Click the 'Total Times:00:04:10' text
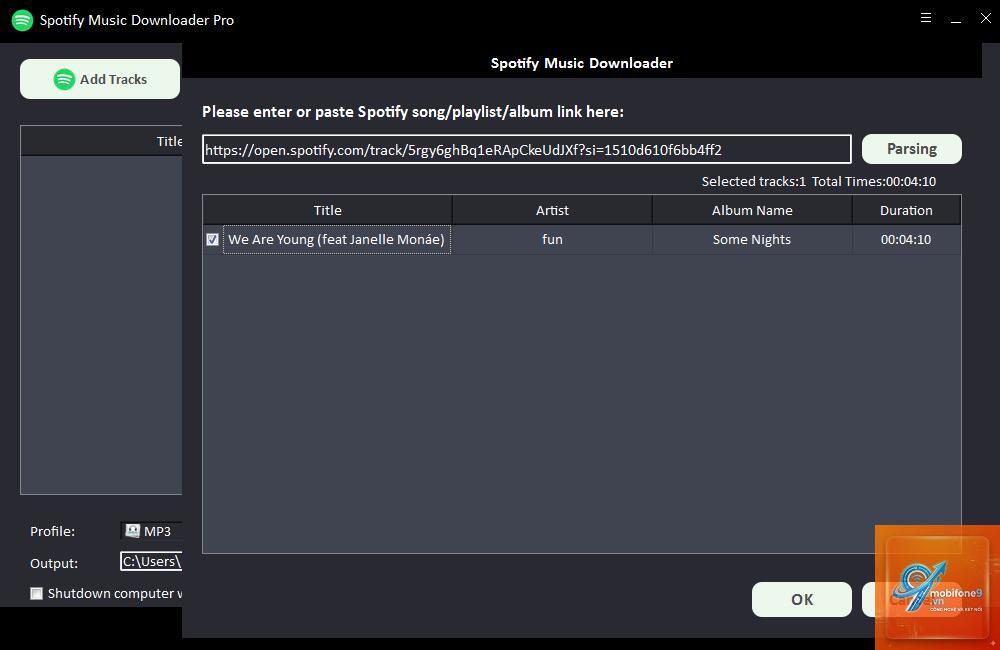The height and width of the screenshot is (650, 1000). tap(874, 181)
